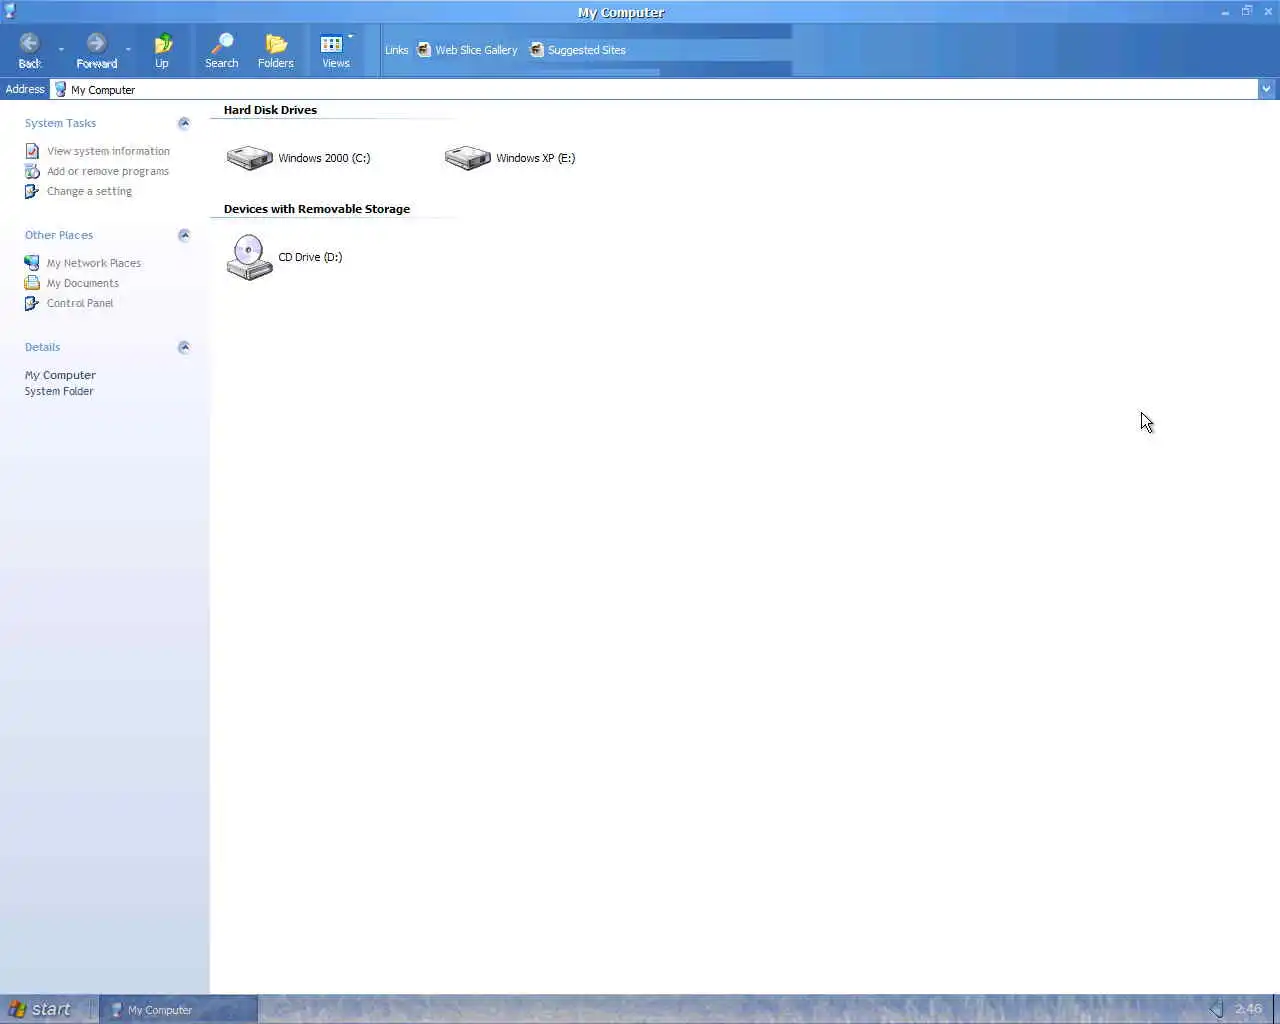This screenshot has width=1280, height=1024.
Task: Click the Hard Disk Drives group header
Action: tap(270, 110)
